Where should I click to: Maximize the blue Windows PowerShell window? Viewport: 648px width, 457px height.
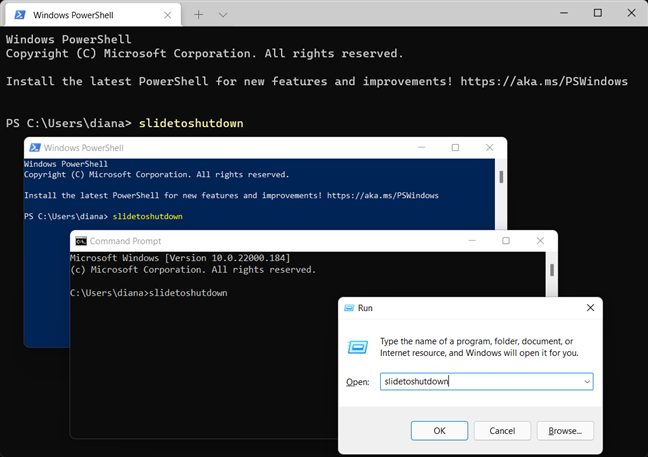(x=455, y=148)
